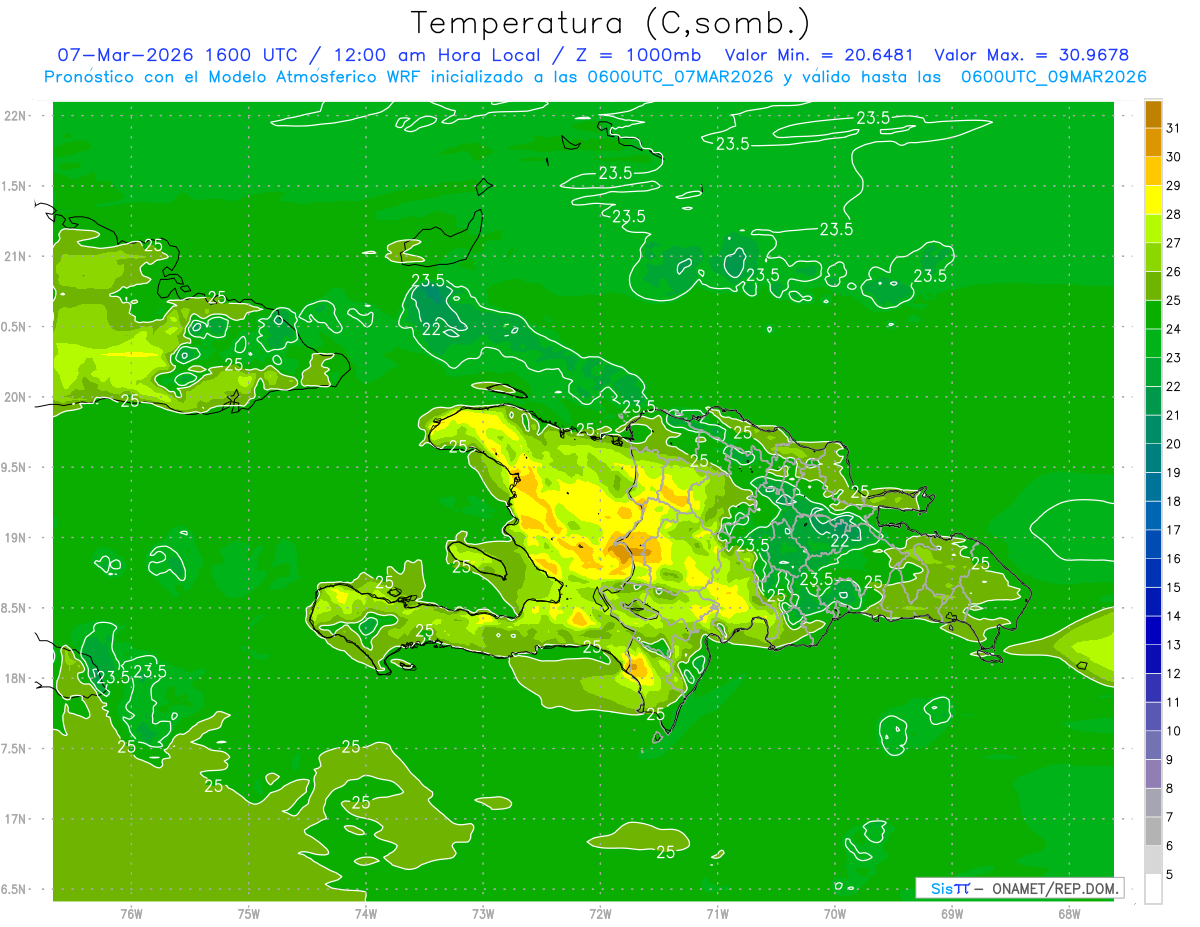Pick the blue swatch between 15 and 16
The width and height of the screenshot is (1200, 927).
pos(1153,573)
